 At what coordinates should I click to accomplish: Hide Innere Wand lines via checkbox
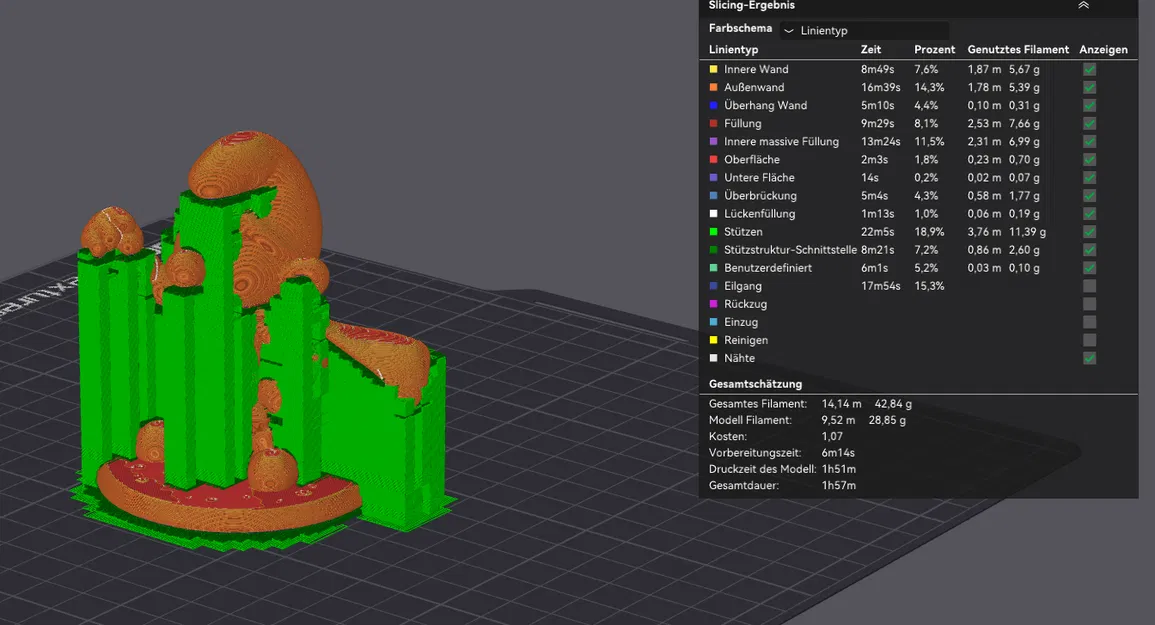tap(1089, 69)
